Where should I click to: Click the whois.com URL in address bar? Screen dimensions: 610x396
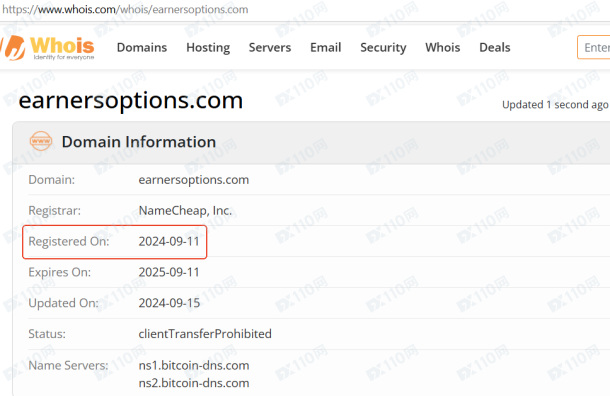(x=125, y=9)
